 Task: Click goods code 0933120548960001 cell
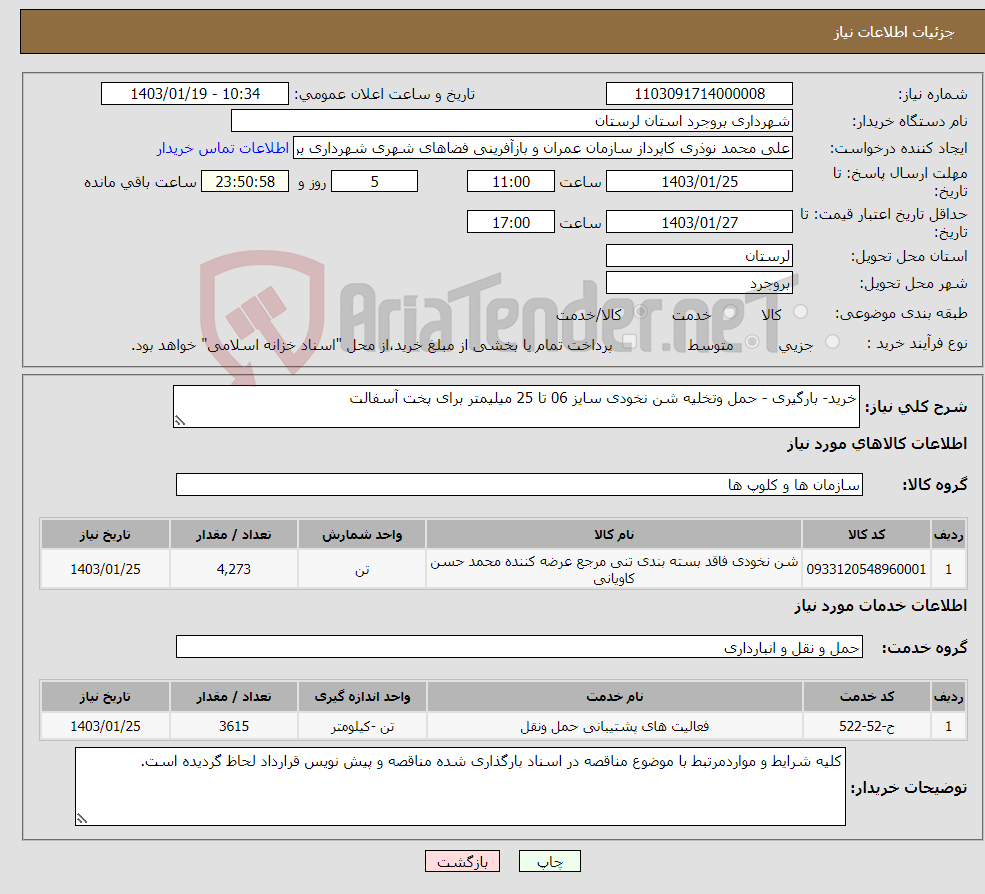tap(866, 569)
